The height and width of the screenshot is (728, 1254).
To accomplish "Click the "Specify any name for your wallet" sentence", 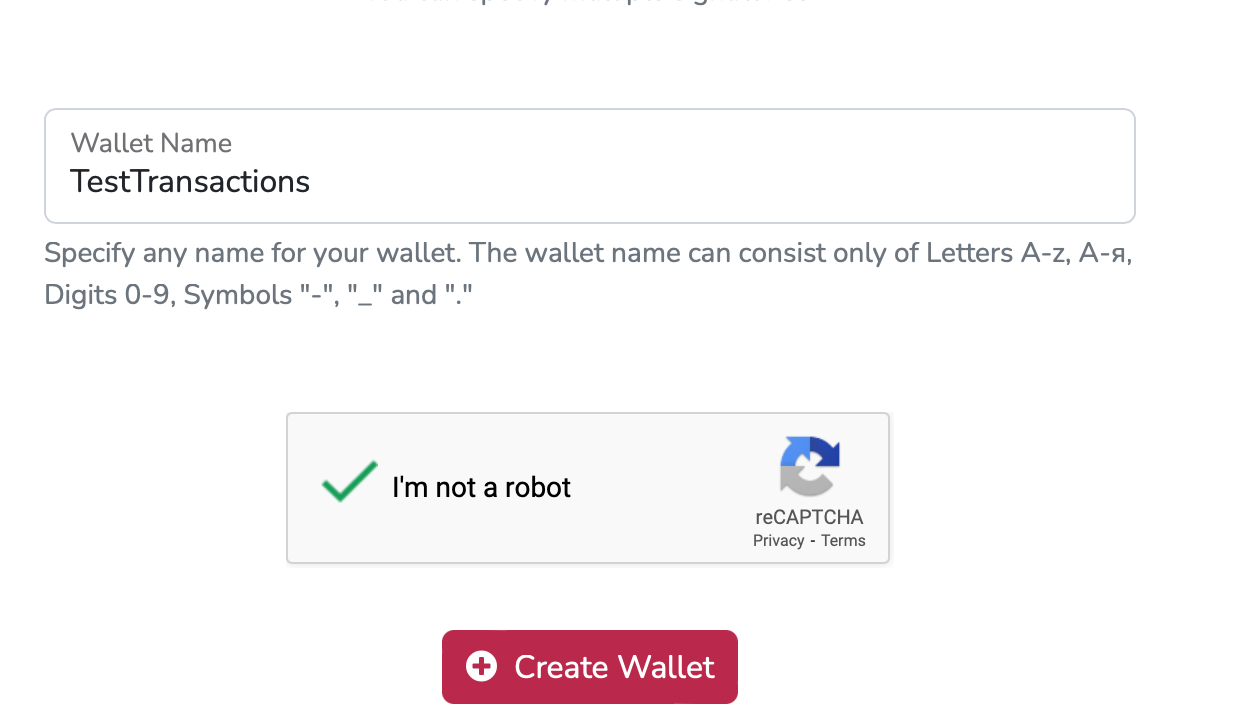I will click(252, 253).
